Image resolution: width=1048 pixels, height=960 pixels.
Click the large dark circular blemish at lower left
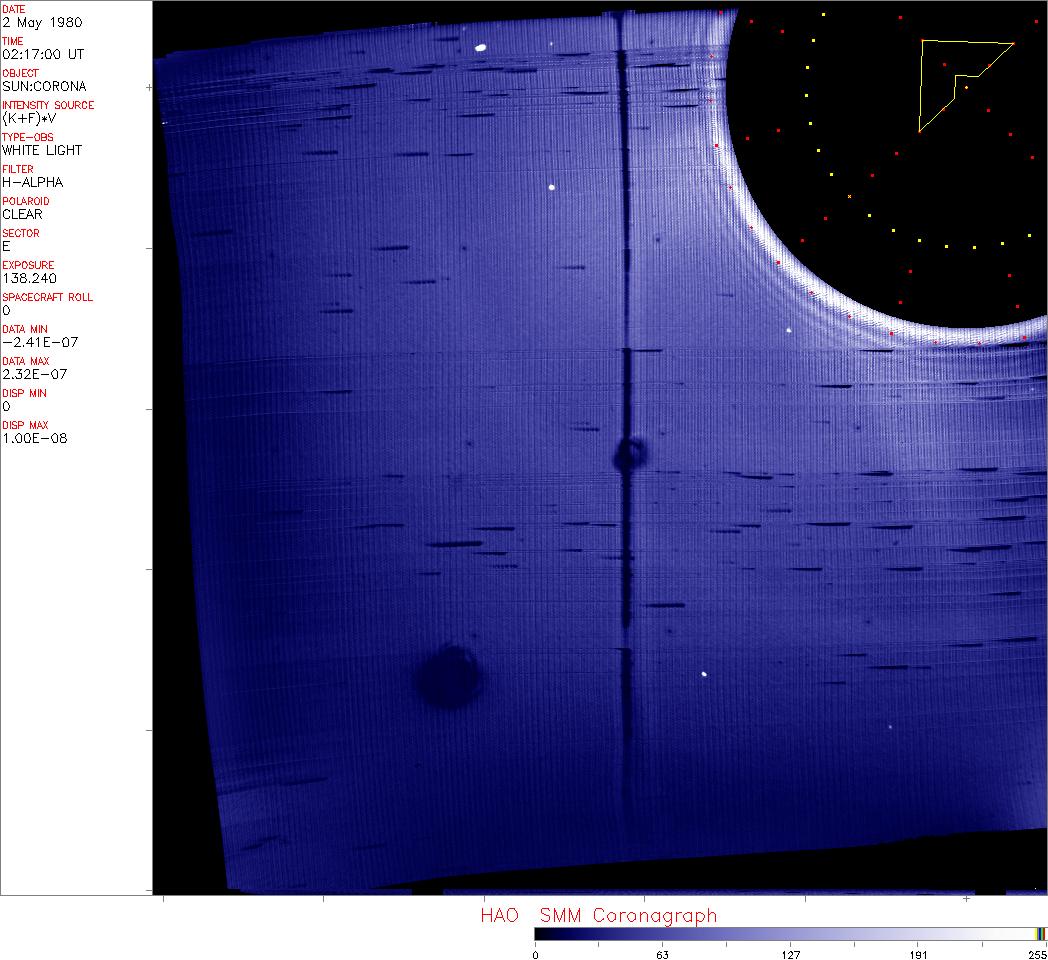tap(447, 677)
